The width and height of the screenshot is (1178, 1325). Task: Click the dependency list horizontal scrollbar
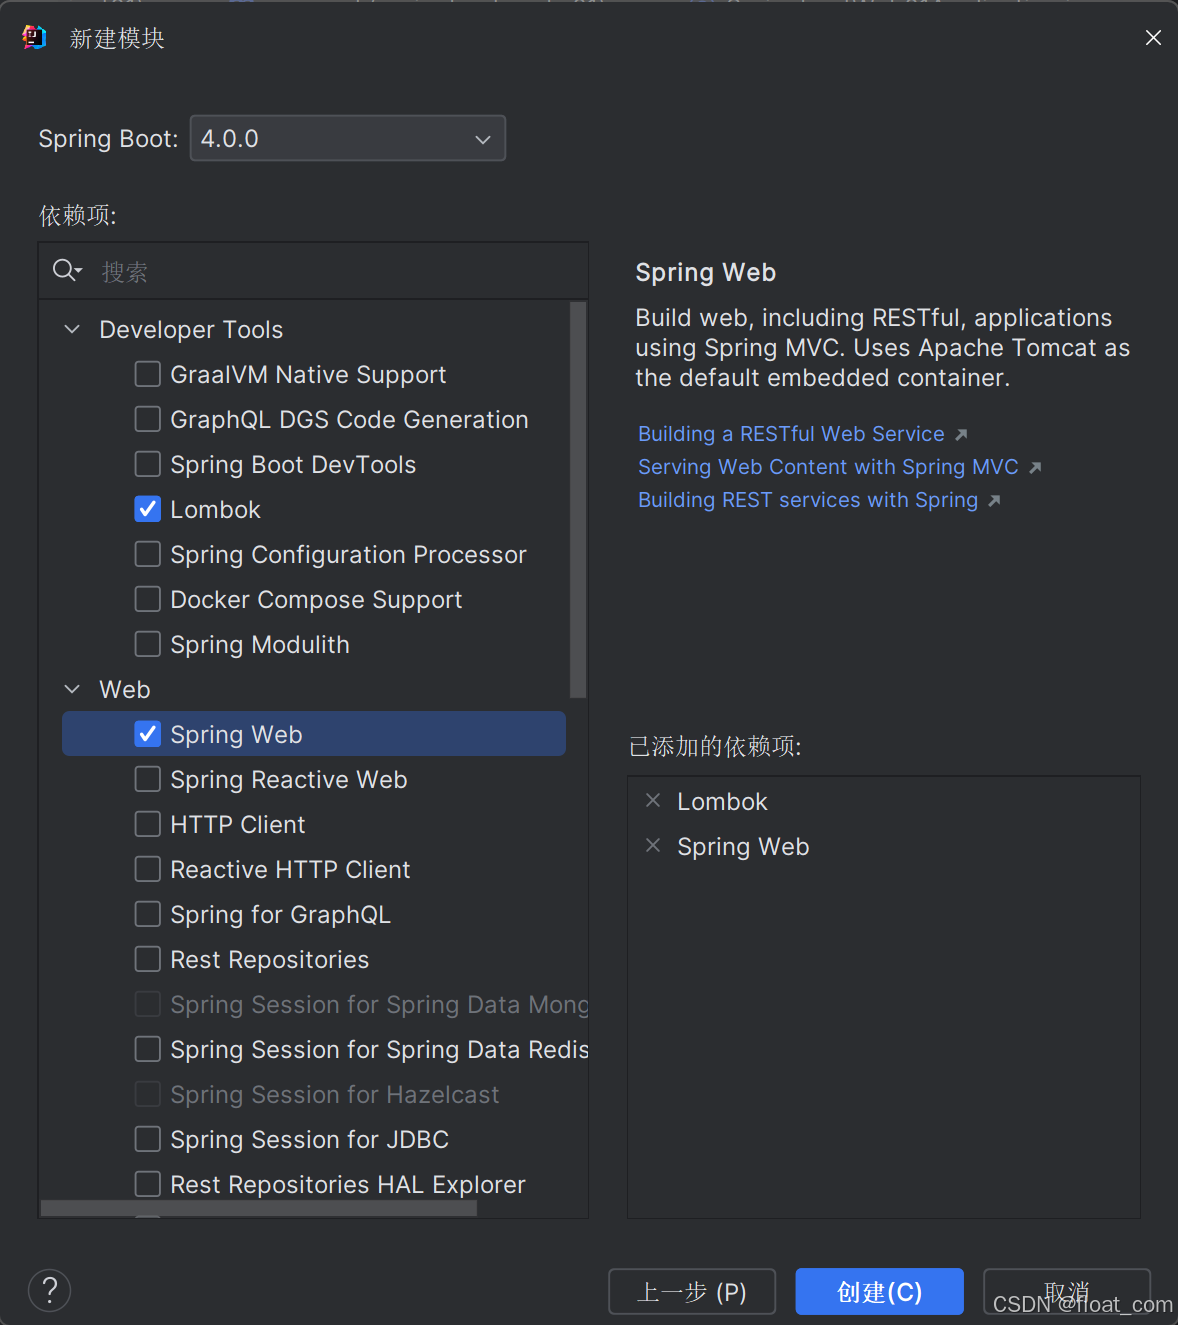[259, 1209]
